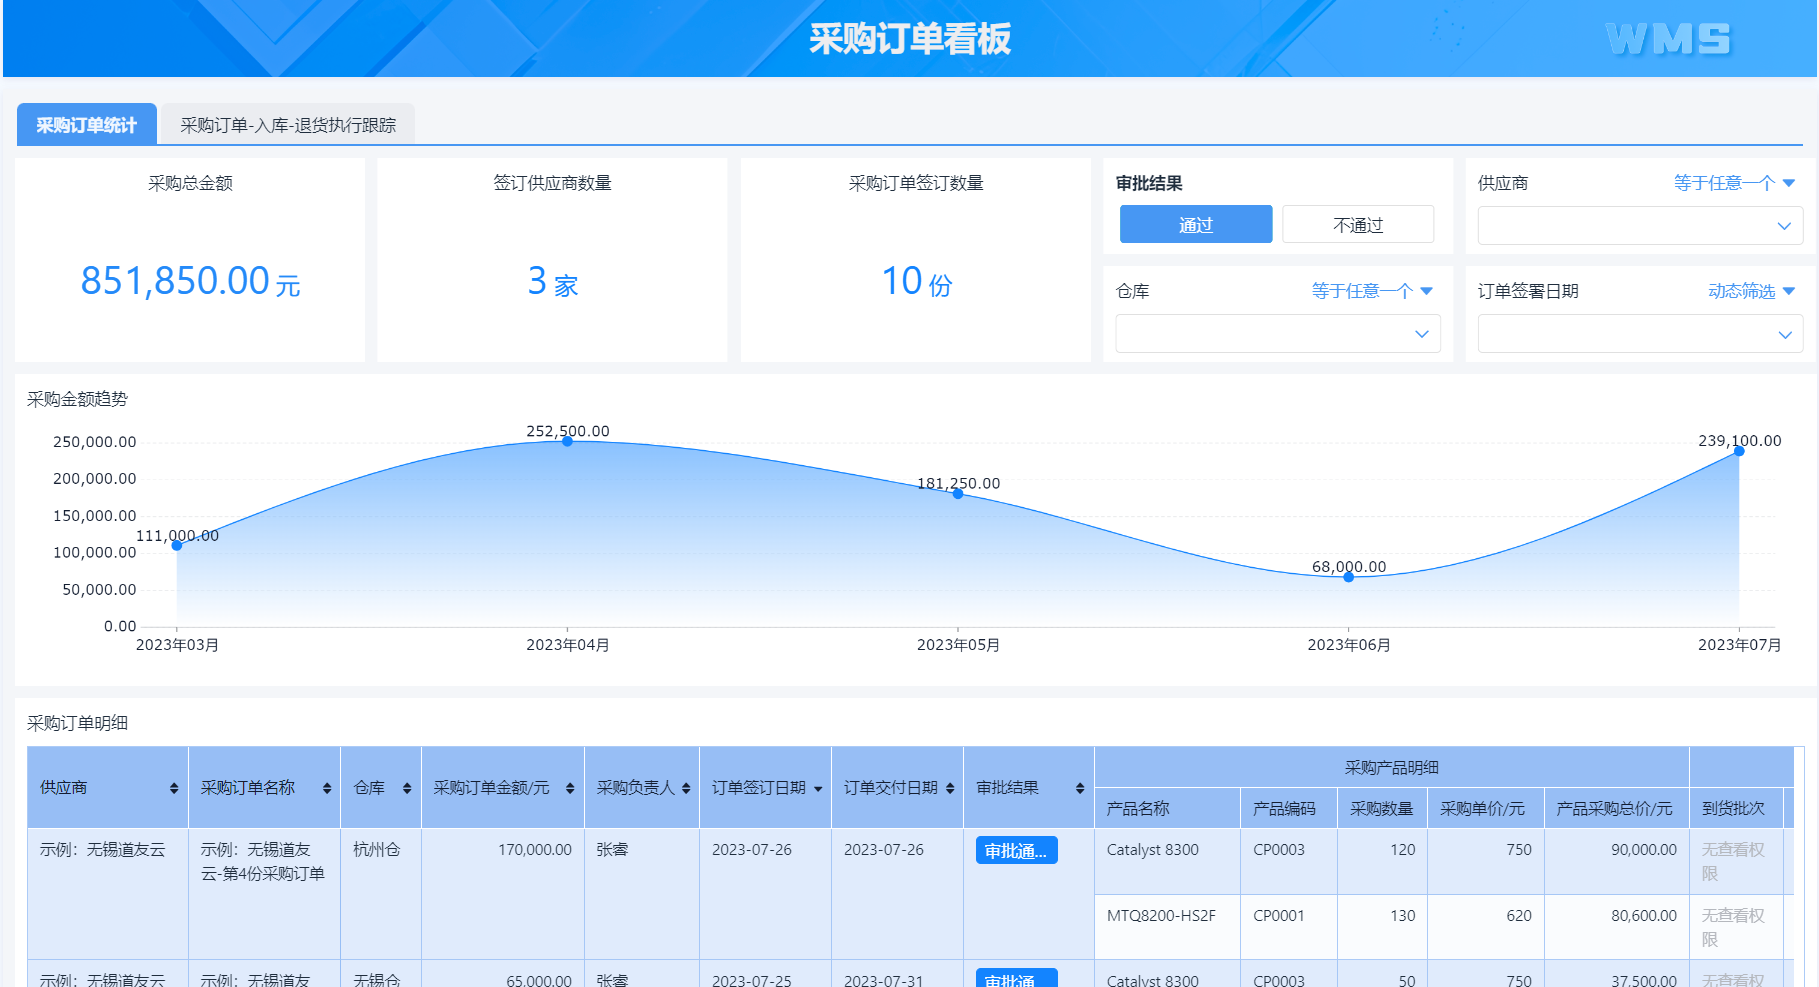Click sort icon on 采购订单名称 column
Image resolution: width=1819 pixels, height=987 pixels.
[325, 787]
